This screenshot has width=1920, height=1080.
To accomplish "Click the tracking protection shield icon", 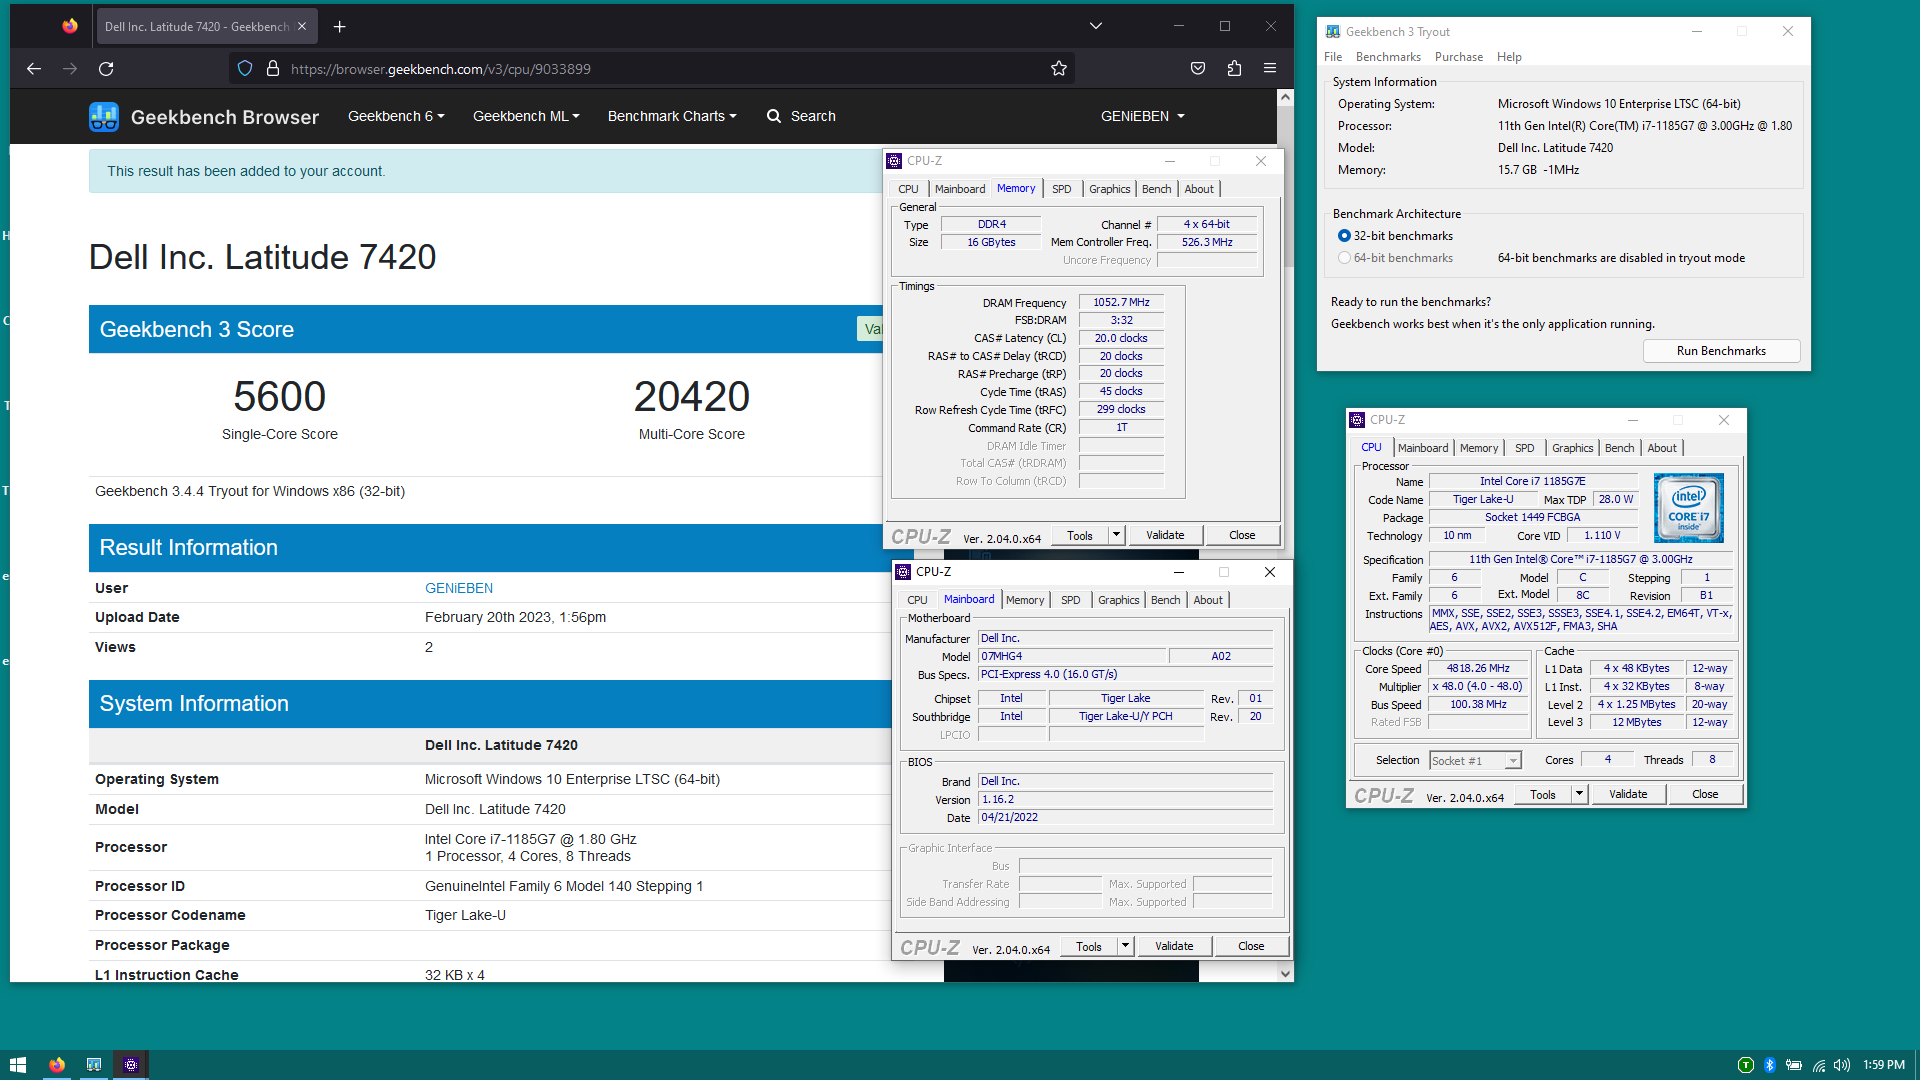I will [x=245, y=69].
